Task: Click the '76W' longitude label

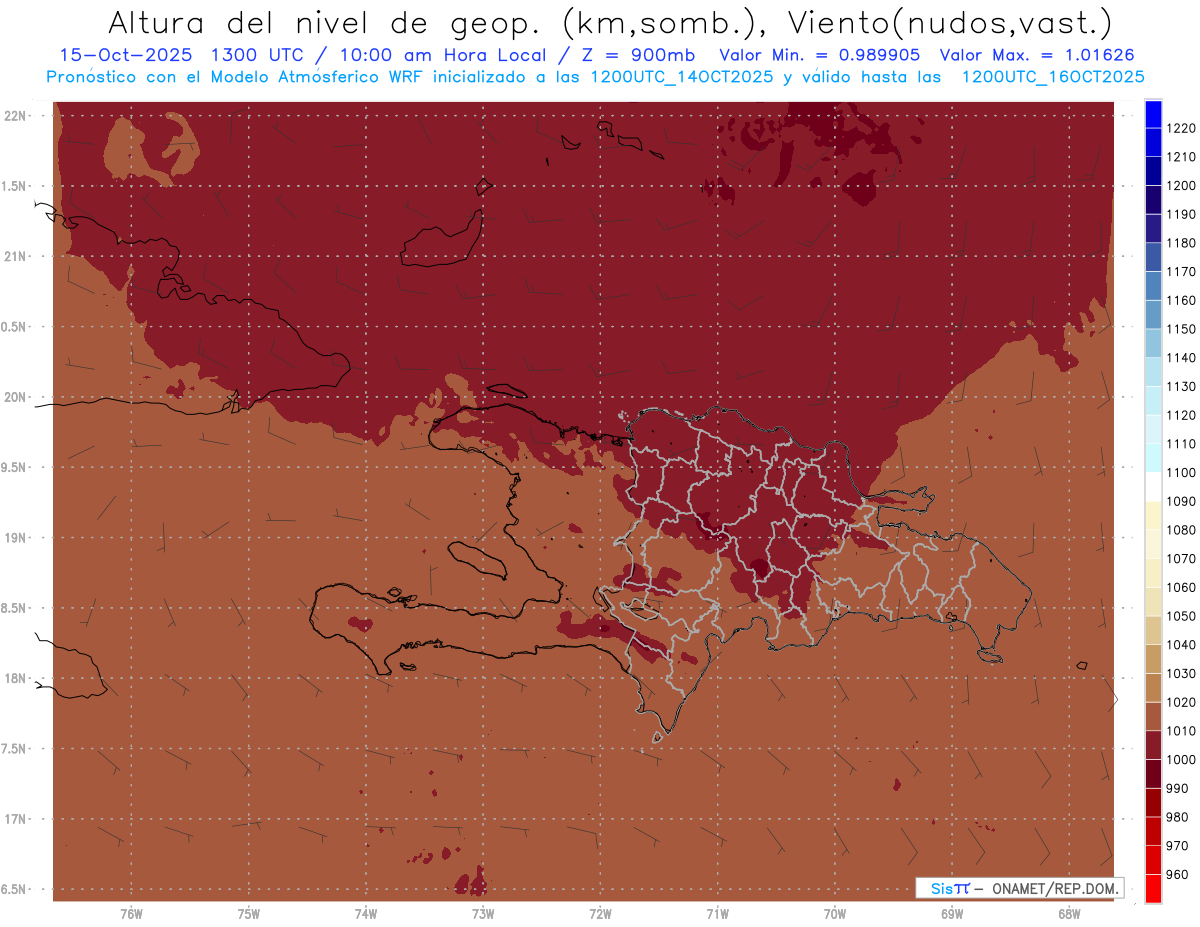Action: [x=131, y=914]
